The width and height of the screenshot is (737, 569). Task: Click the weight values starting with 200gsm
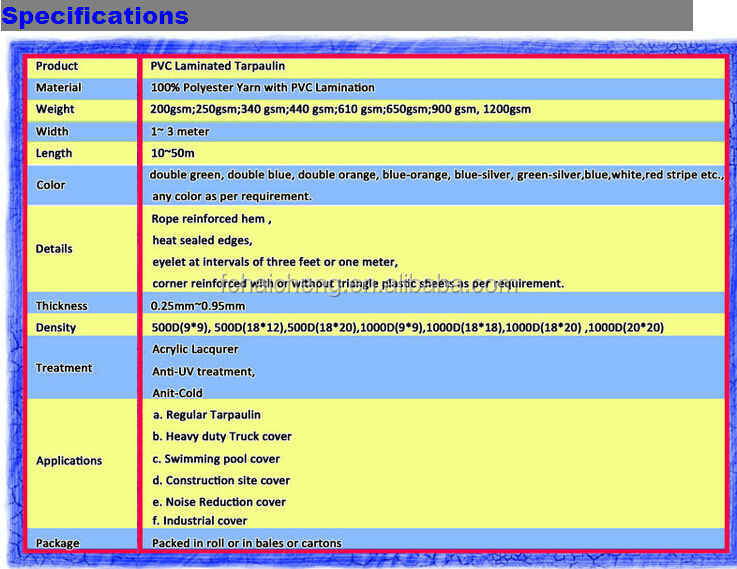(x=341, y=109)
